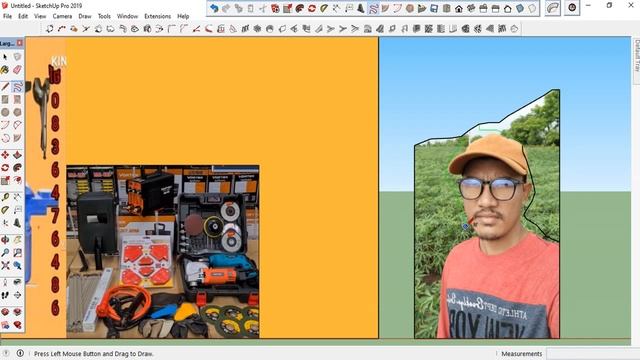
Task: Click Zoom Extents in the Large Tool Set
Action: [5, 266]
